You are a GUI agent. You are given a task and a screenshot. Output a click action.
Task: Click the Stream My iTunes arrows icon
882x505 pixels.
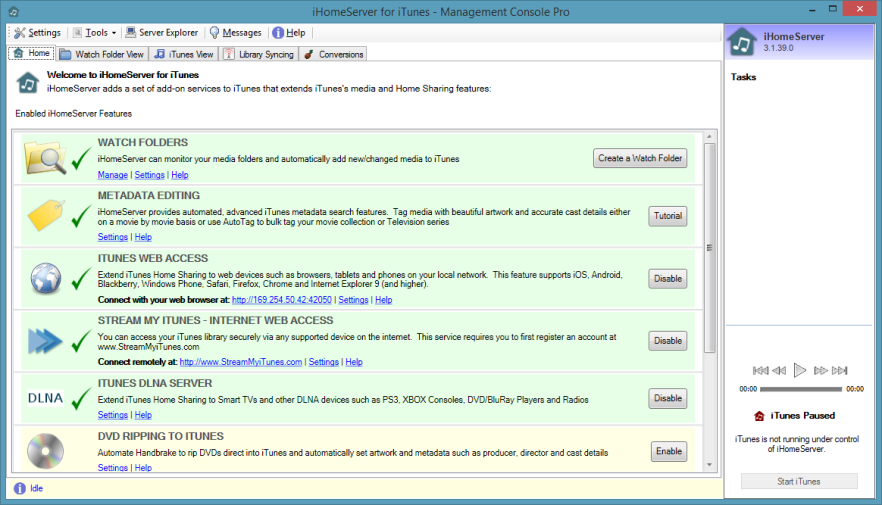click(x=45, y=340)
